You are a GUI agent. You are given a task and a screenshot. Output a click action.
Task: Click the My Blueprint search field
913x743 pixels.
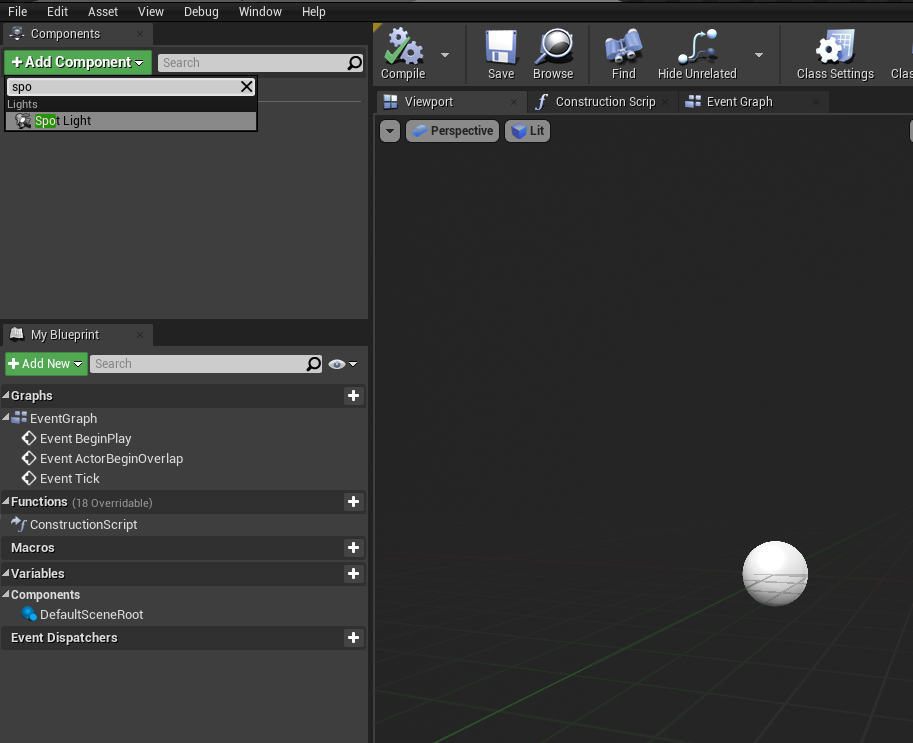(198, 364)
